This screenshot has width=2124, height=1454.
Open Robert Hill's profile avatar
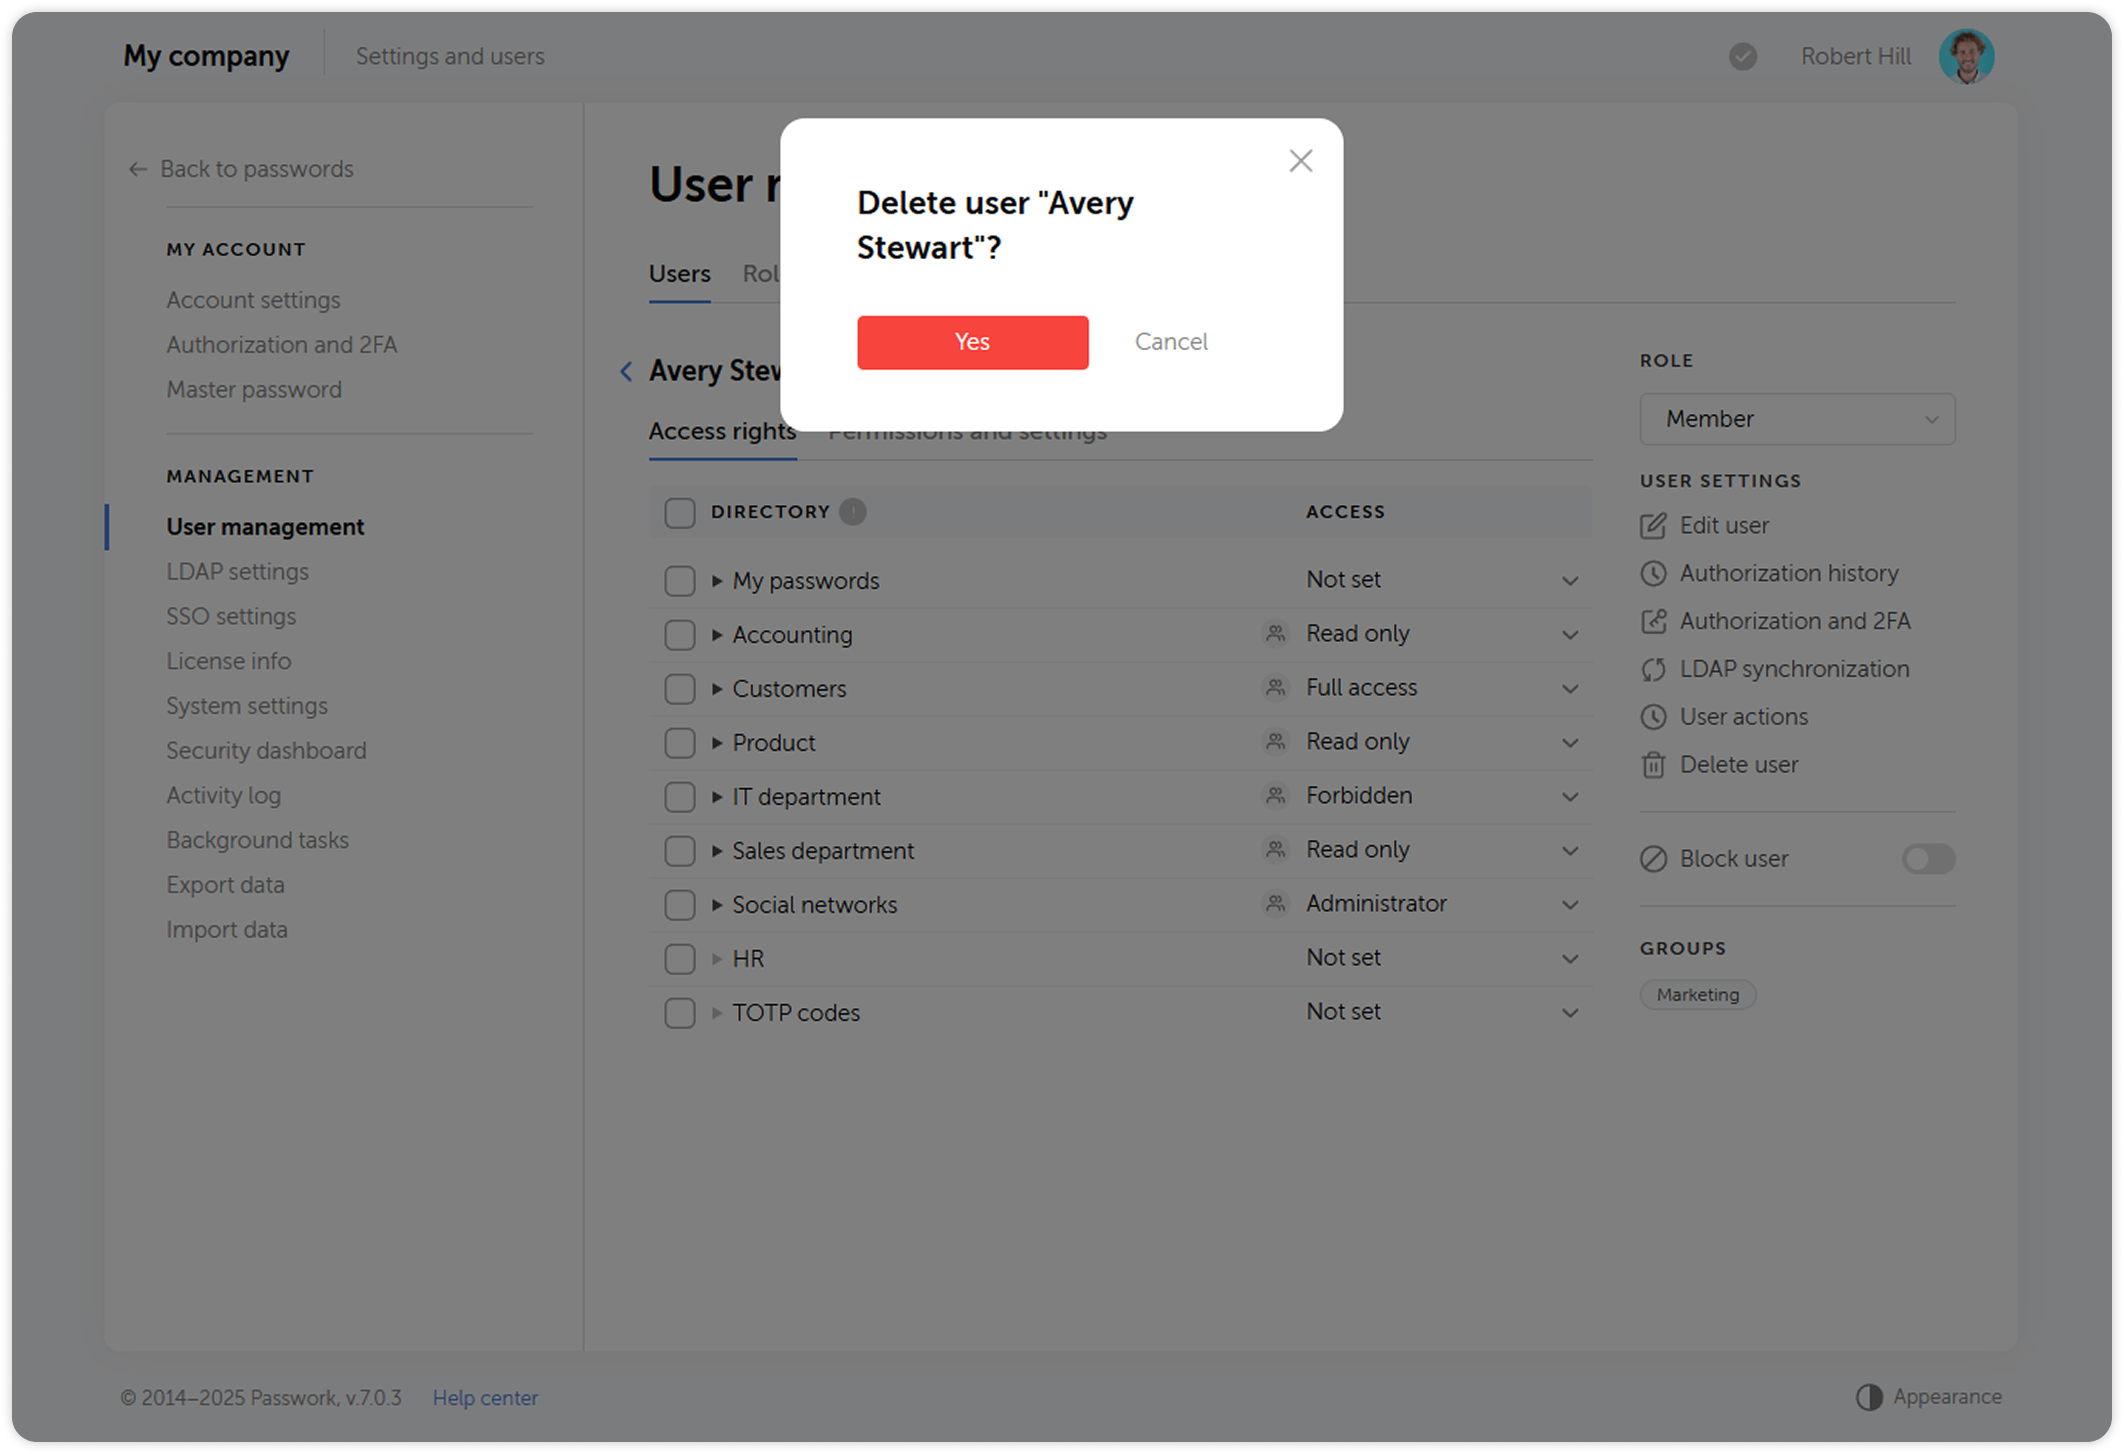1966,56
